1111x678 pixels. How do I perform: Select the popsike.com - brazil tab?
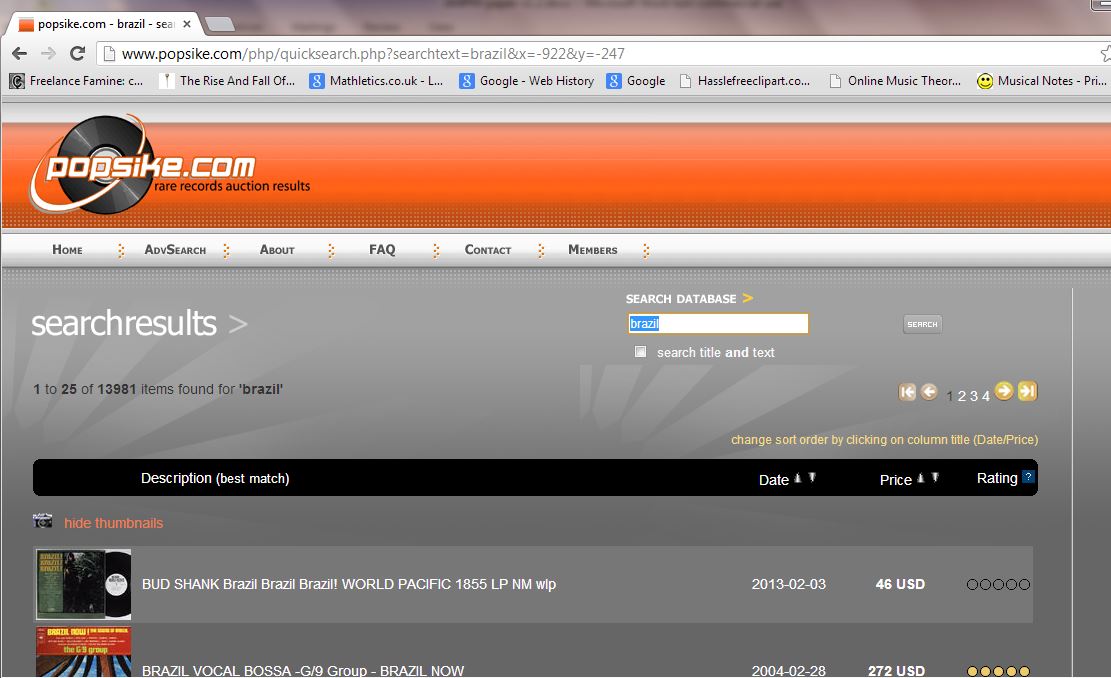click(105, 24)
